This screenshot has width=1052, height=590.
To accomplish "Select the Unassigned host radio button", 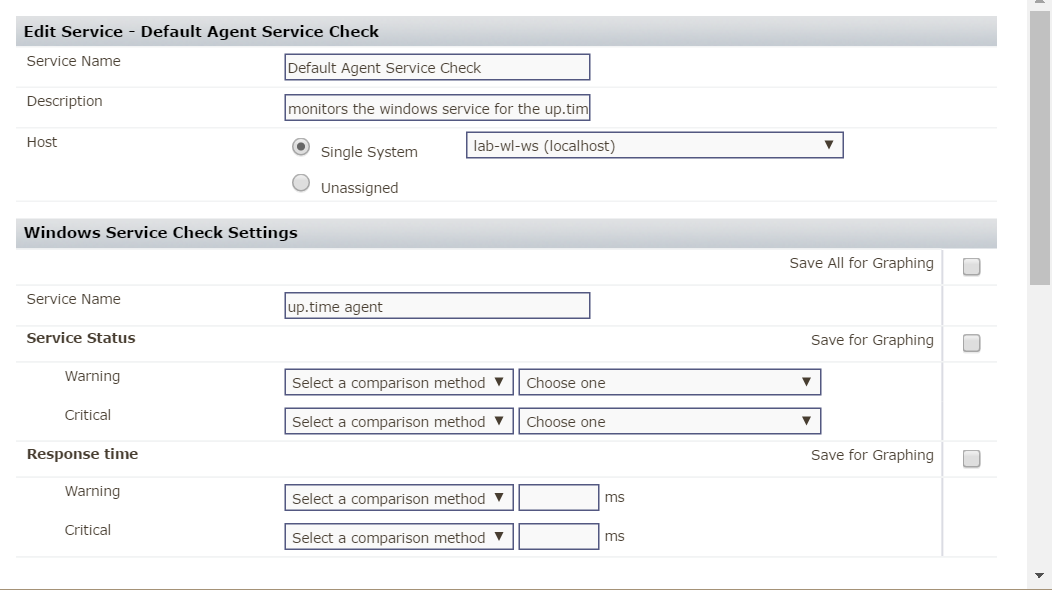I will point(300,183).
